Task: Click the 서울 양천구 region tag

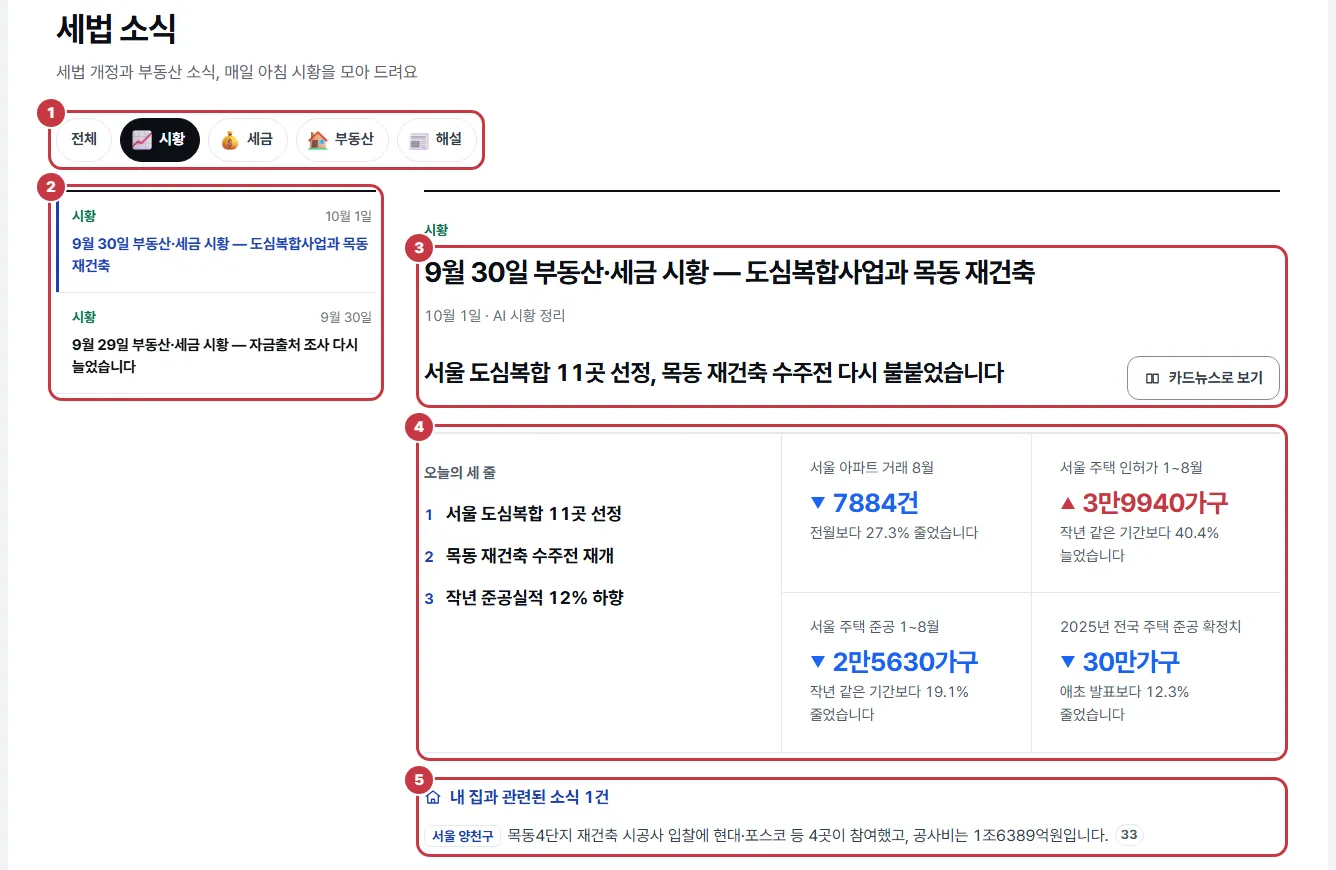Action: [x=463, y=836]
